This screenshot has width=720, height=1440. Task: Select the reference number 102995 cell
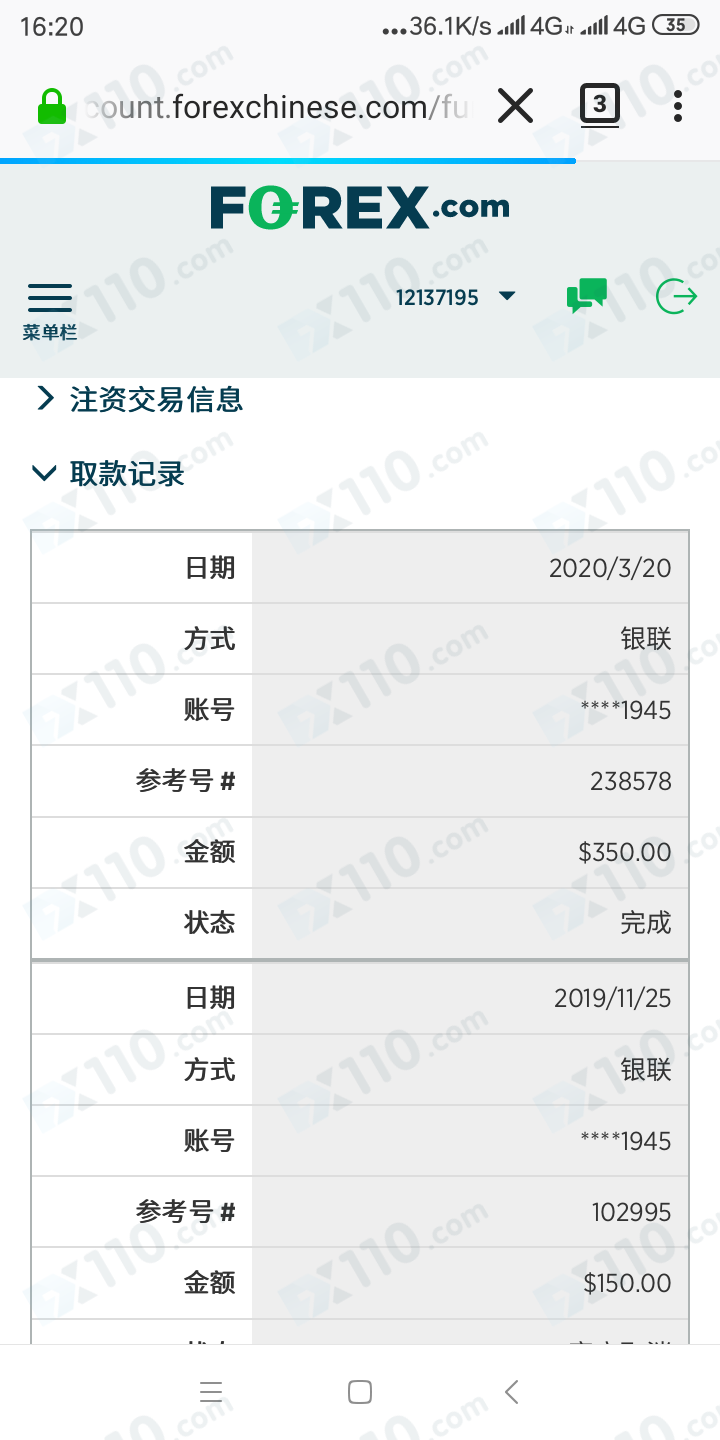[470, 1212]
